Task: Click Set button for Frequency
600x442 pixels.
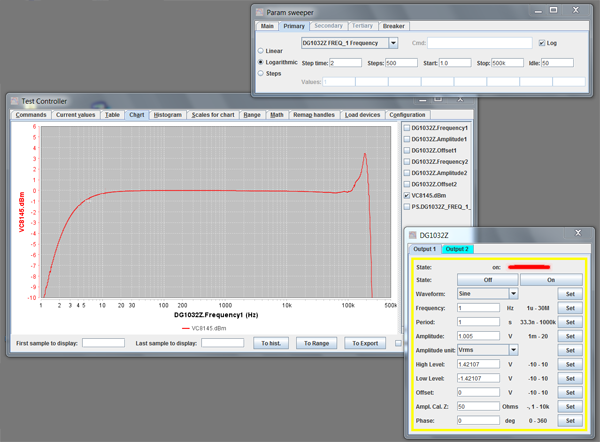Action: [570, 308]
